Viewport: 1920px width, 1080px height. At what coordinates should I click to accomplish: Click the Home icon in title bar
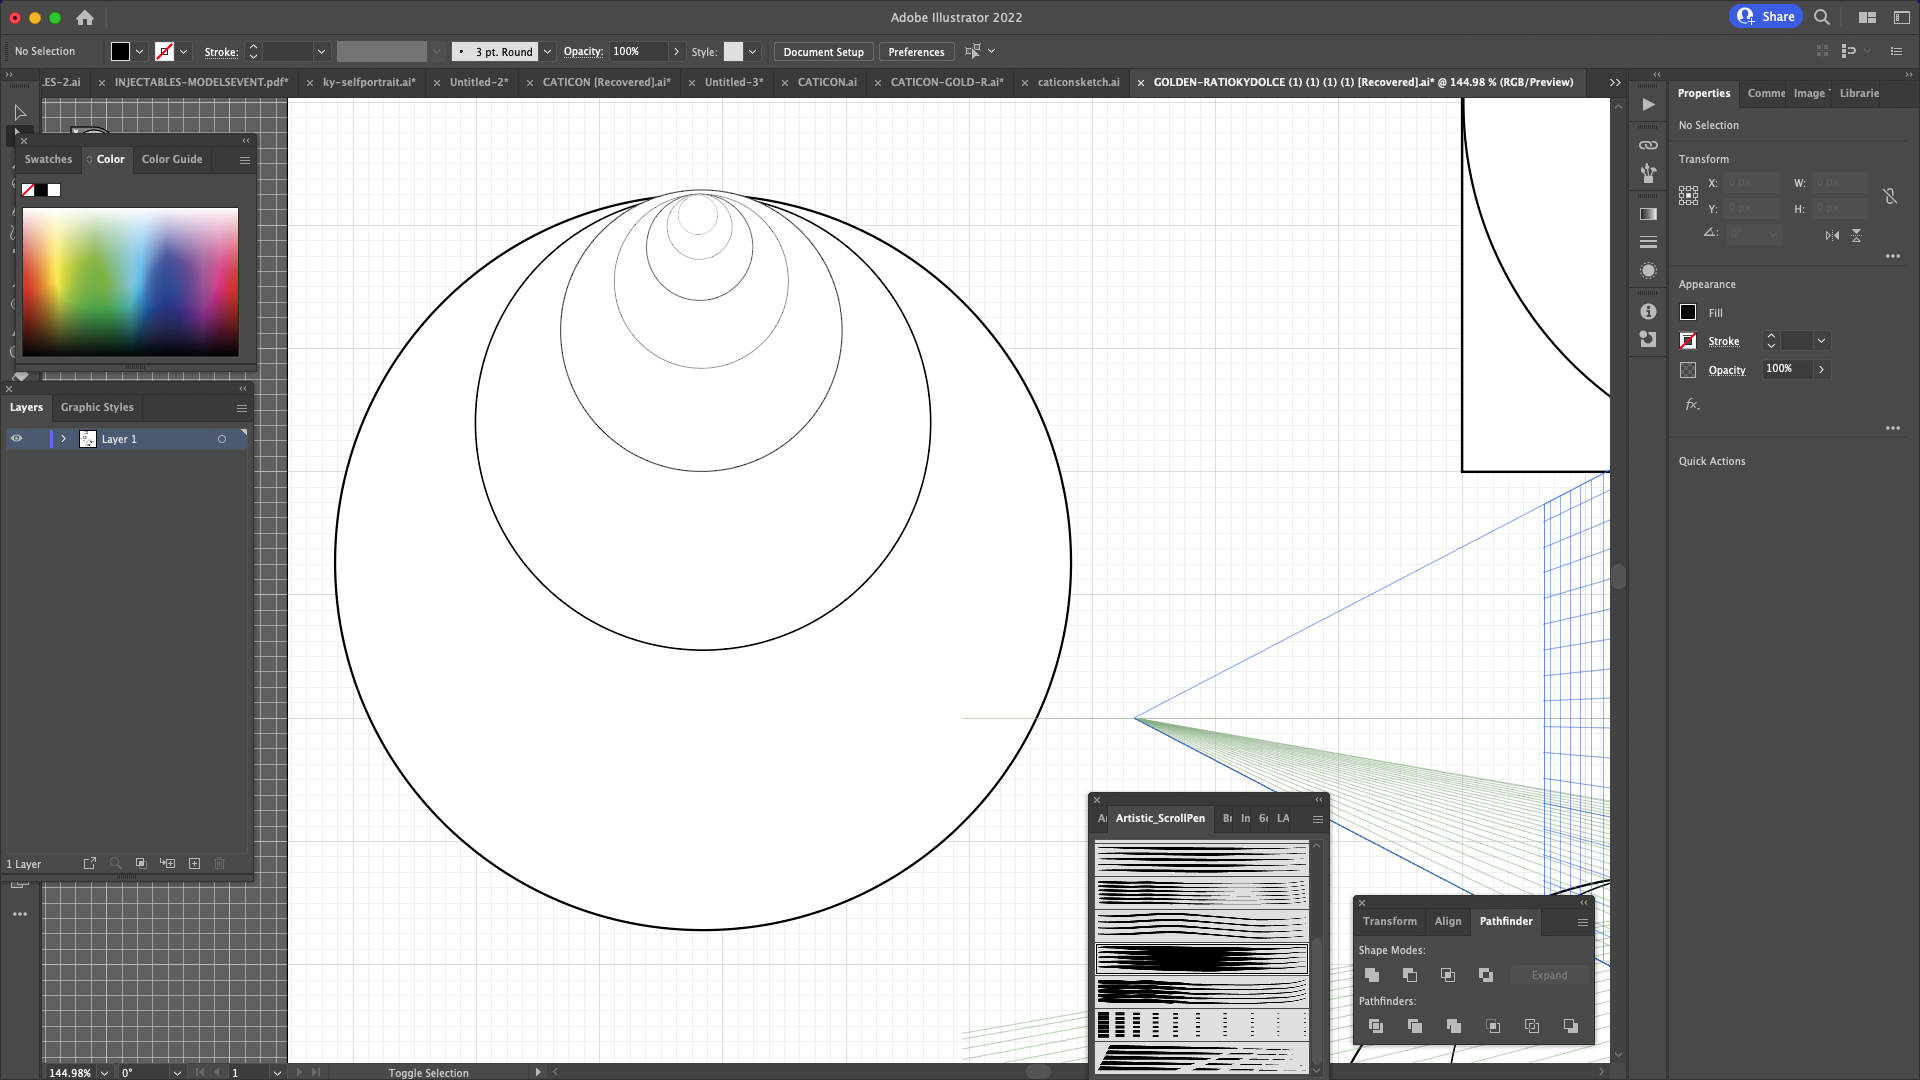85,17
